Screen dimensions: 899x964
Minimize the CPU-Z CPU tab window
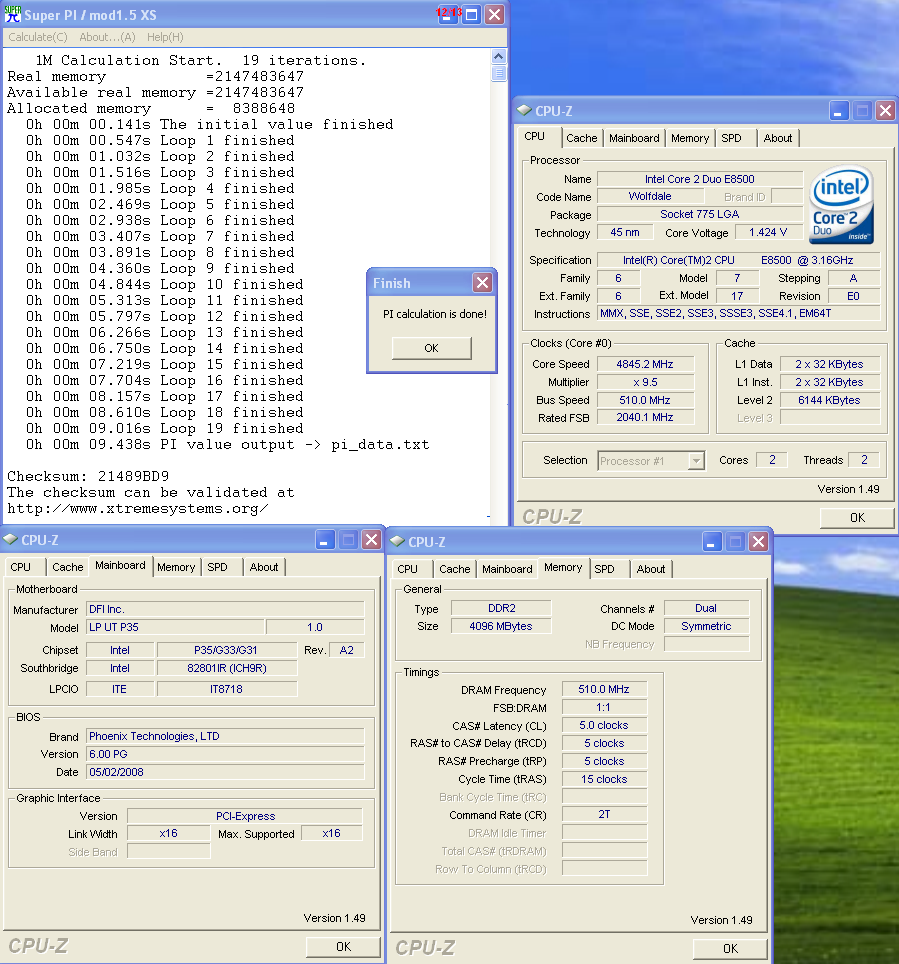tap(839, 111)
